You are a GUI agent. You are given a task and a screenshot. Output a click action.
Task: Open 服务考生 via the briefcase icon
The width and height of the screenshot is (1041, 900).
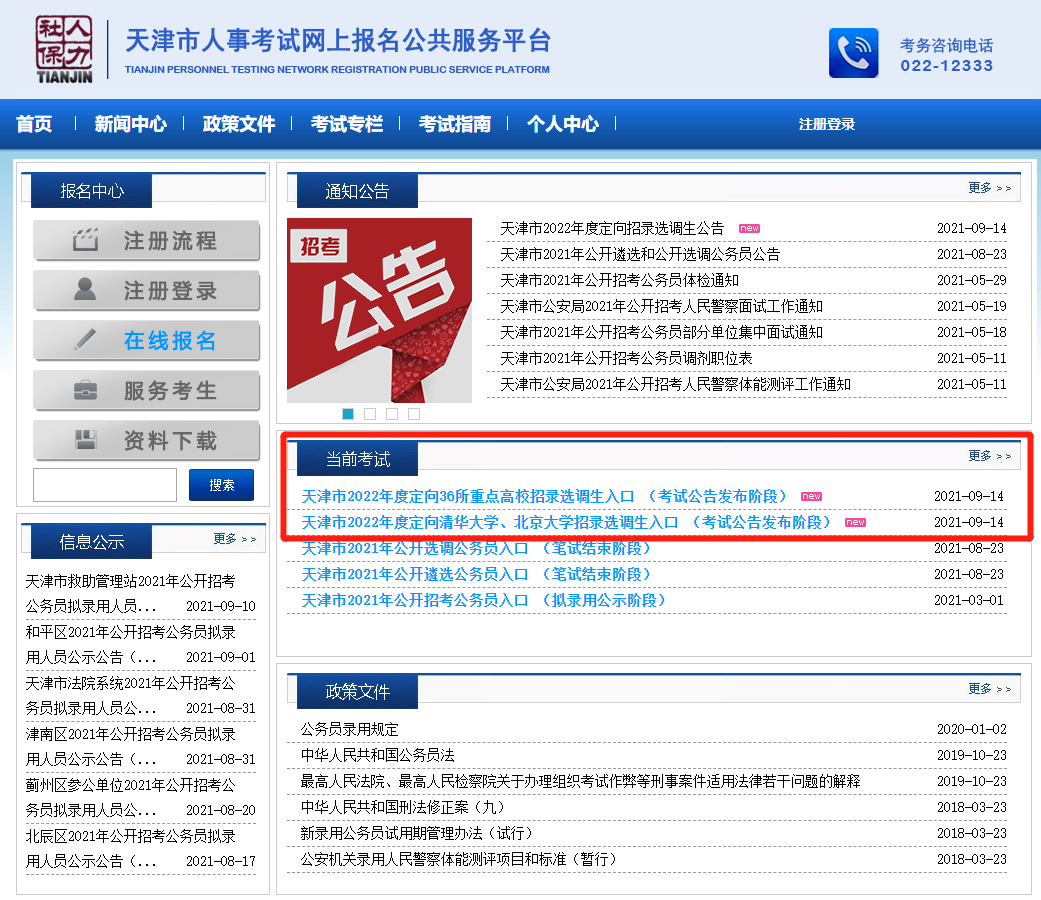pos(88,391)
